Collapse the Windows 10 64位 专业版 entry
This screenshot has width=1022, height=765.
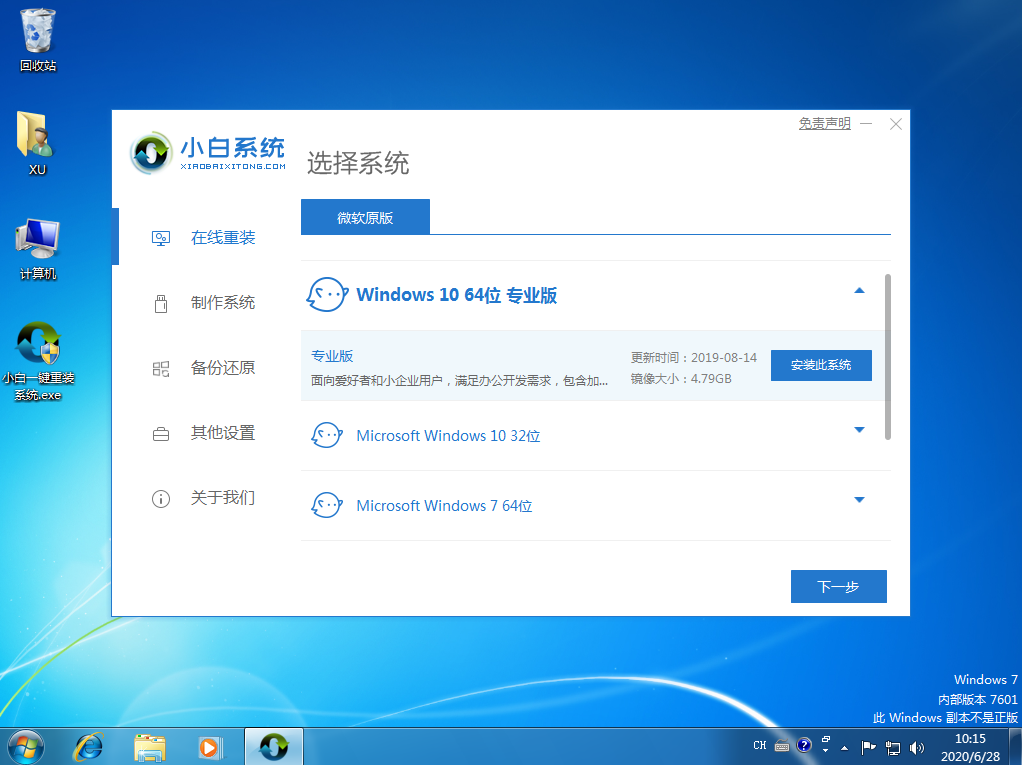click(x=859, y=290)
